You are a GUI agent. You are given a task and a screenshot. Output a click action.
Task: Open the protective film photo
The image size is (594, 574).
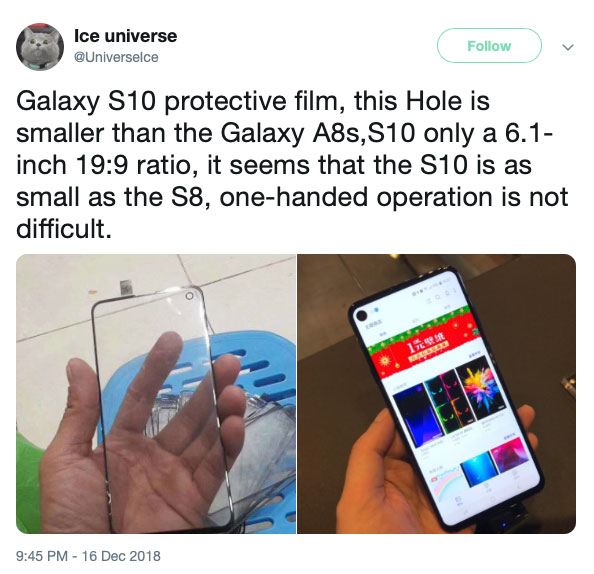[156, 394]
